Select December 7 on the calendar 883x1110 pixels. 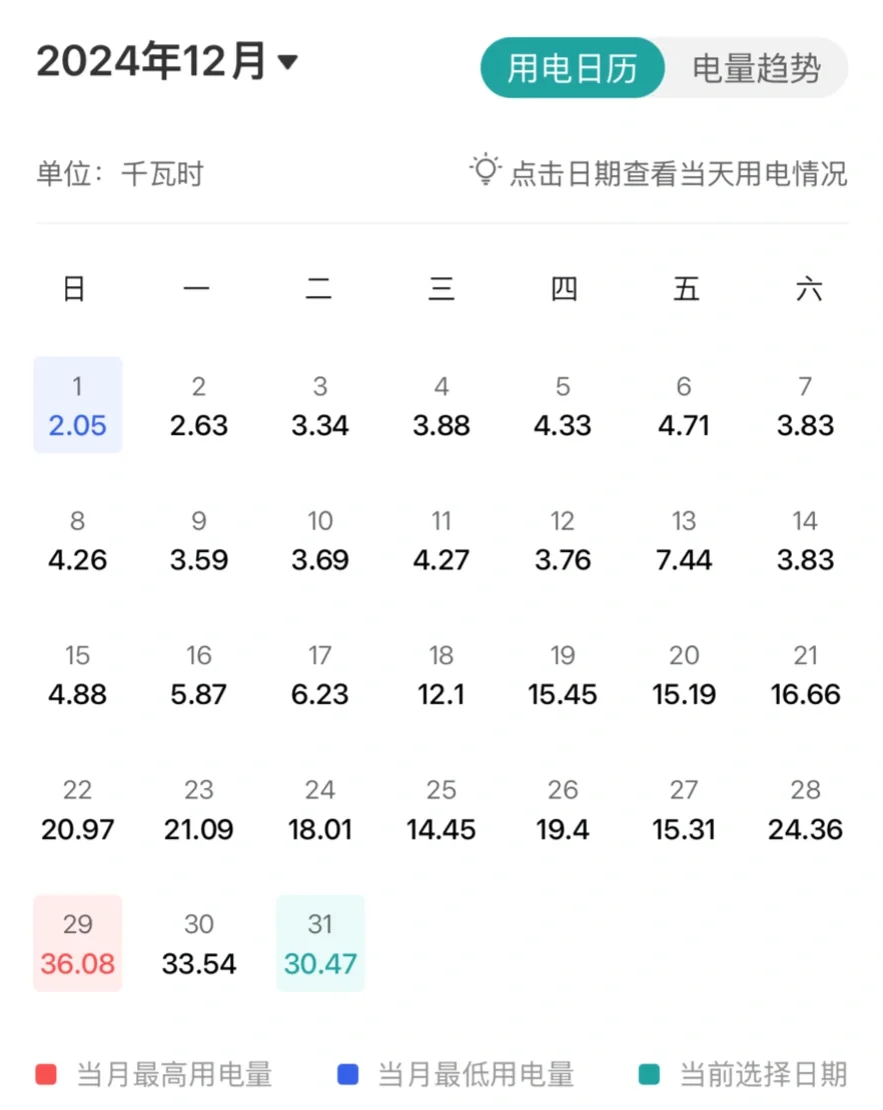pos(805,404)
